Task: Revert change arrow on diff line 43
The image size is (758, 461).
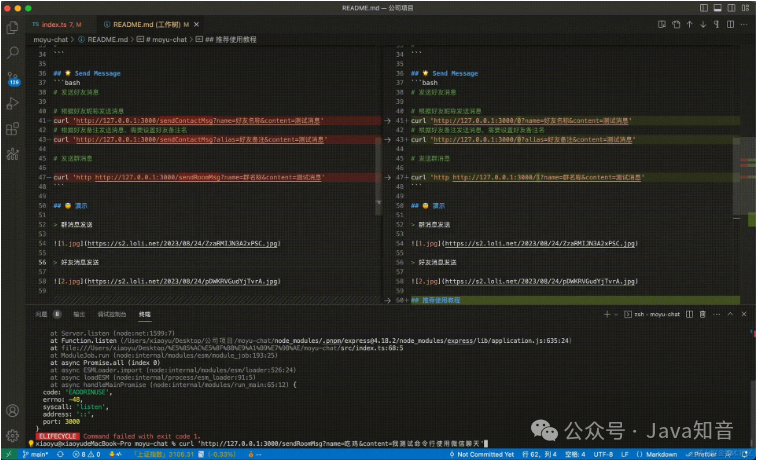Action: tap(387, 140)
